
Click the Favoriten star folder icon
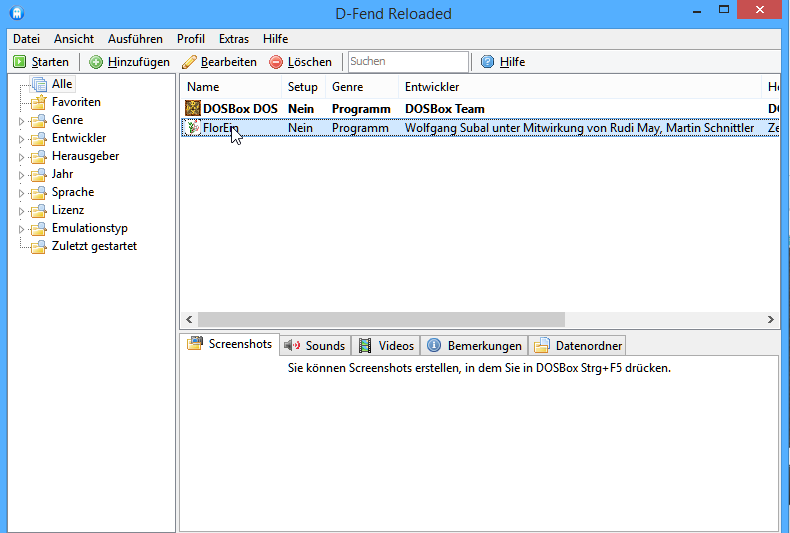(39, 102)
